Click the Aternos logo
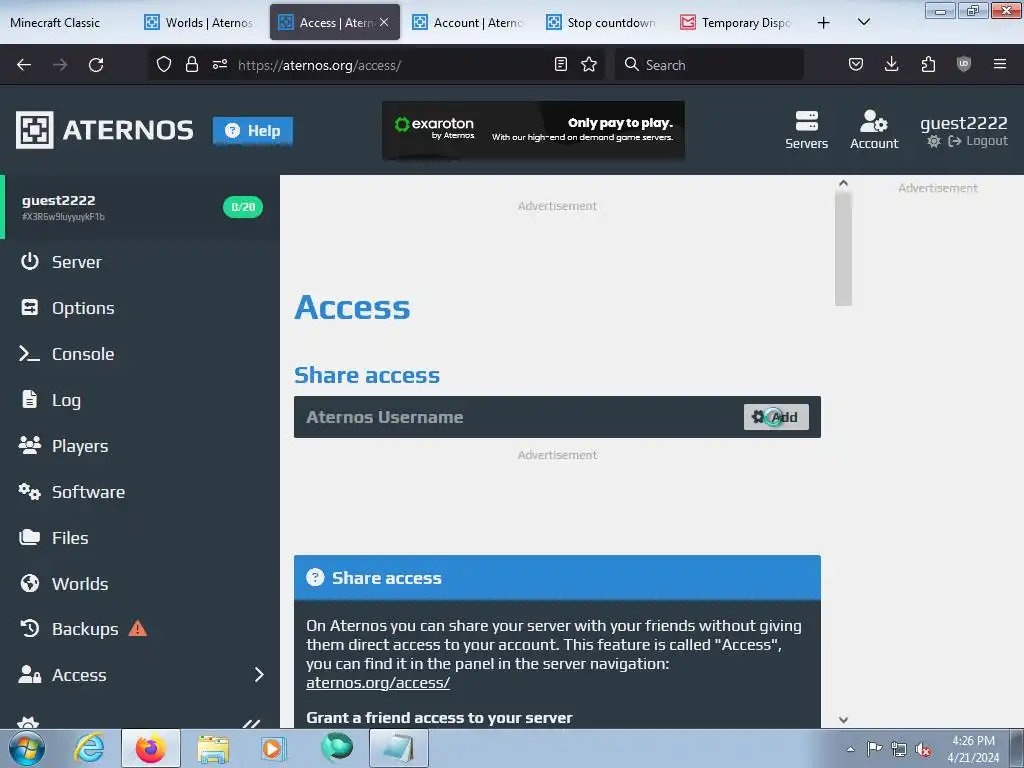 (x=104, y=130)
